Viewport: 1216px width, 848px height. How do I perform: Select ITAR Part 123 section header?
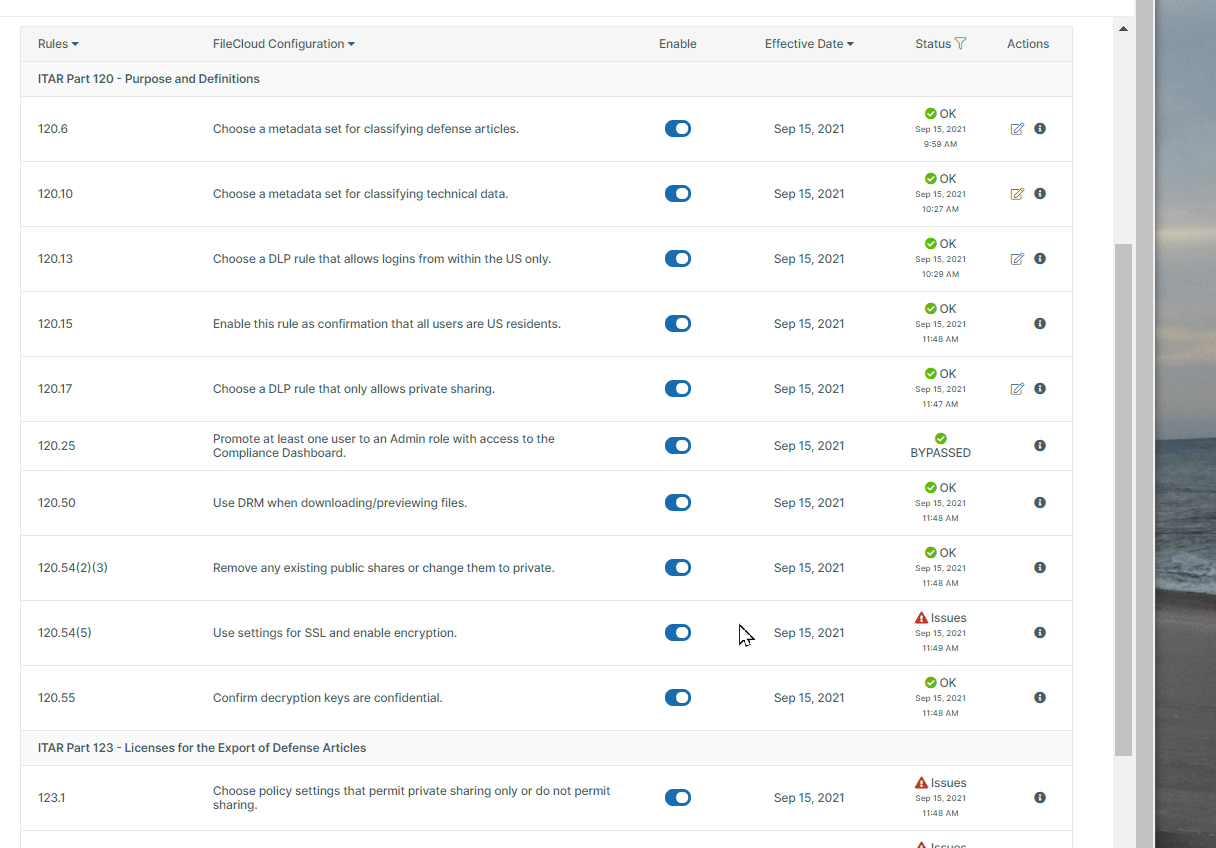pos(202,748)
